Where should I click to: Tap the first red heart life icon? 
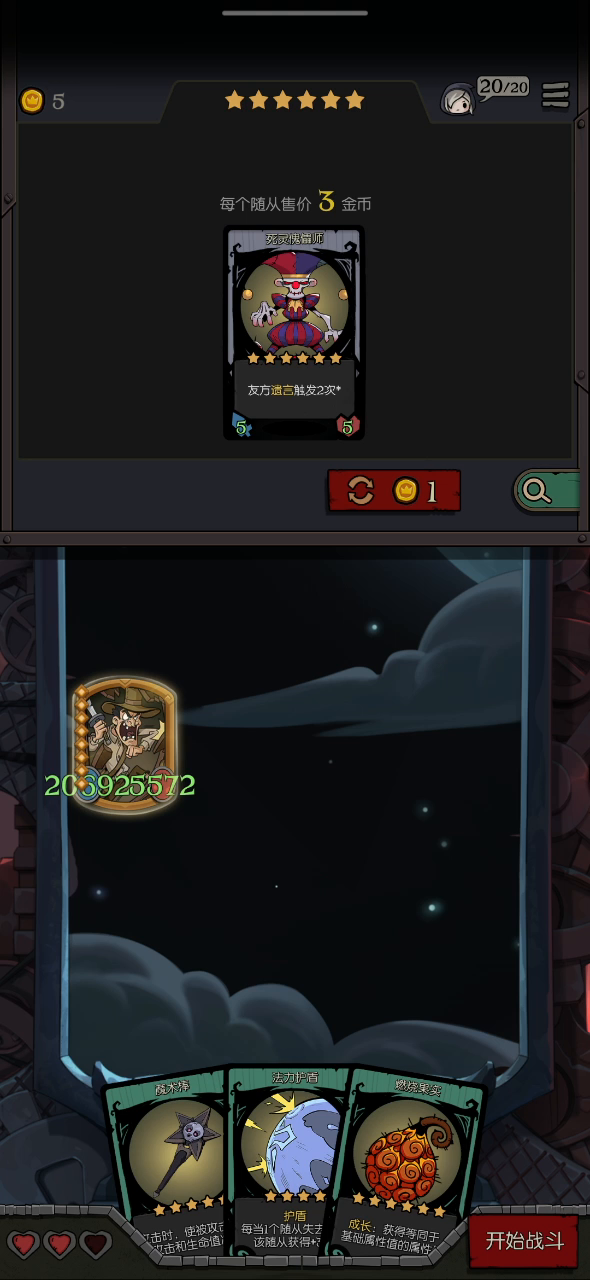(x=24, y=1244)
